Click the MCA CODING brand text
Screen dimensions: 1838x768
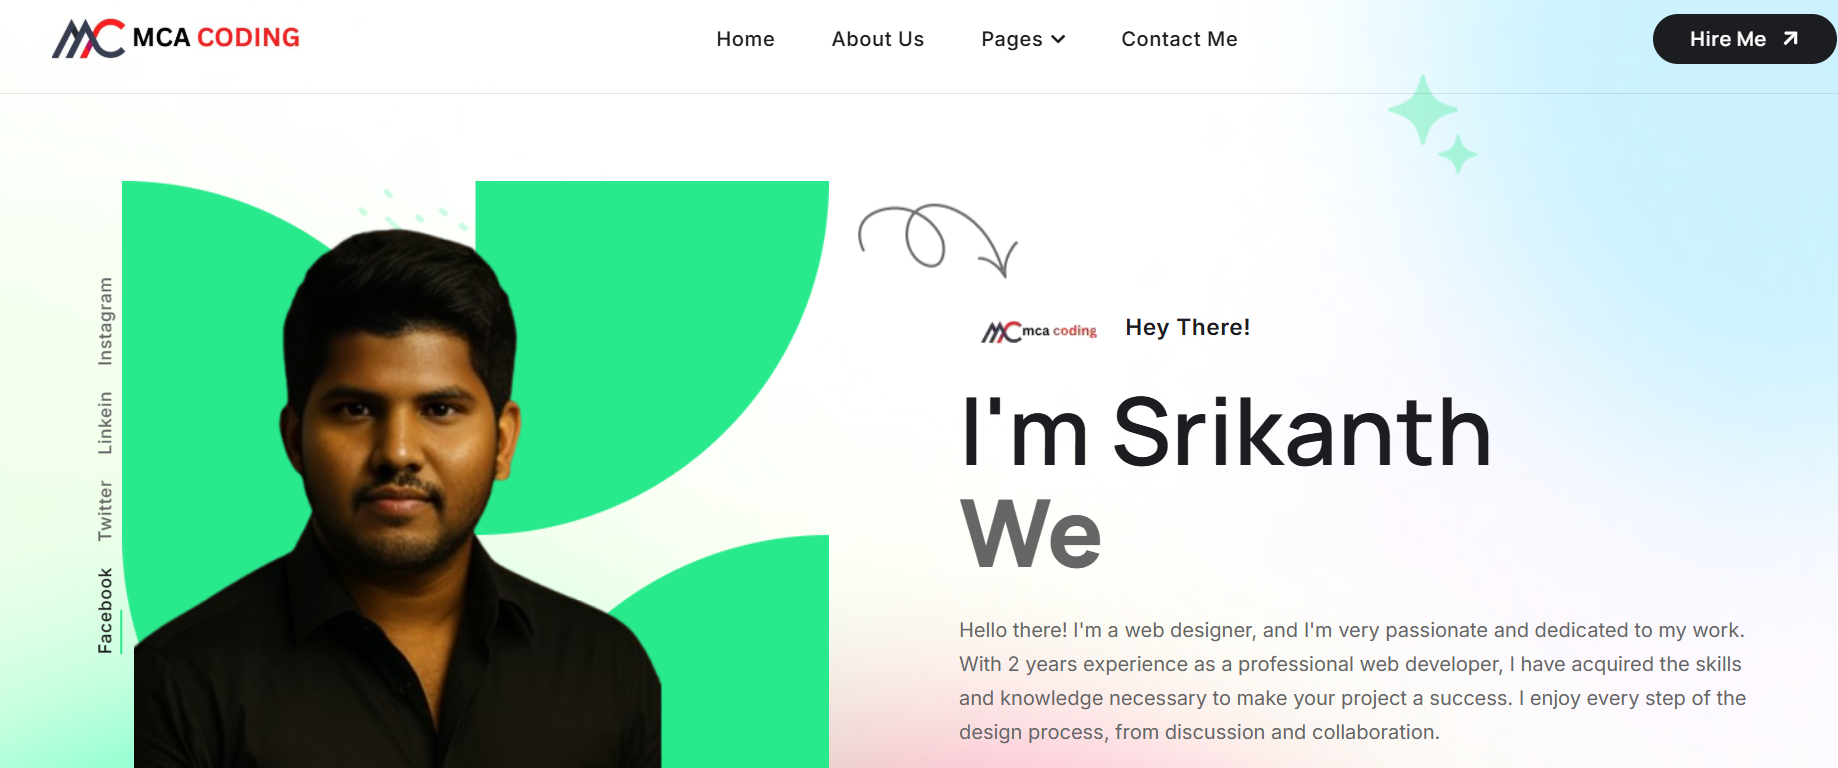[x=216, y=38]
